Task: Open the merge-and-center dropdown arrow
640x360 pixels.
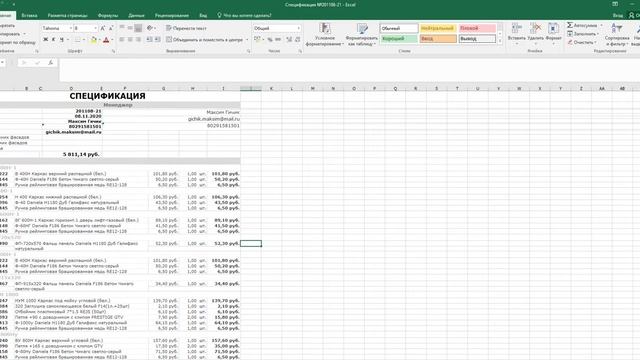Action: pos(247,40)
